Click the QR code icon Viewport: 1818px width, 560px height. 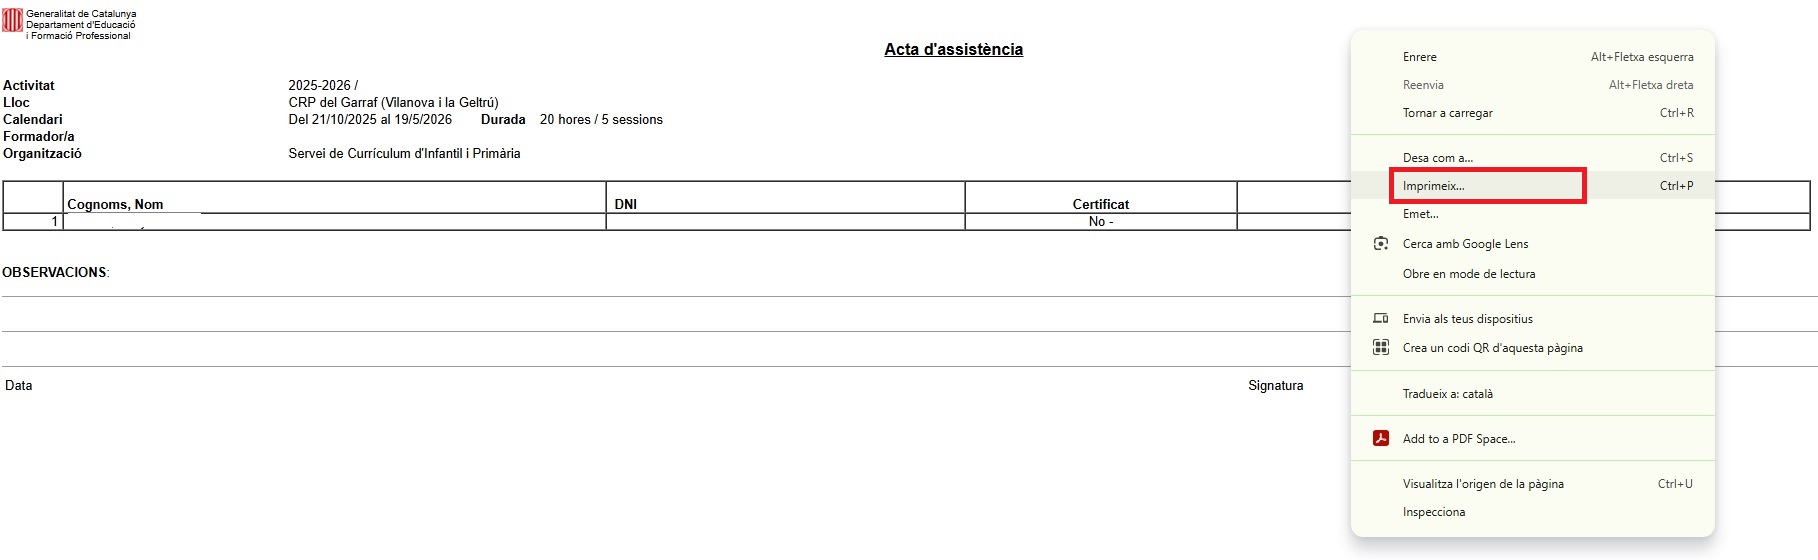(1381, 348)
